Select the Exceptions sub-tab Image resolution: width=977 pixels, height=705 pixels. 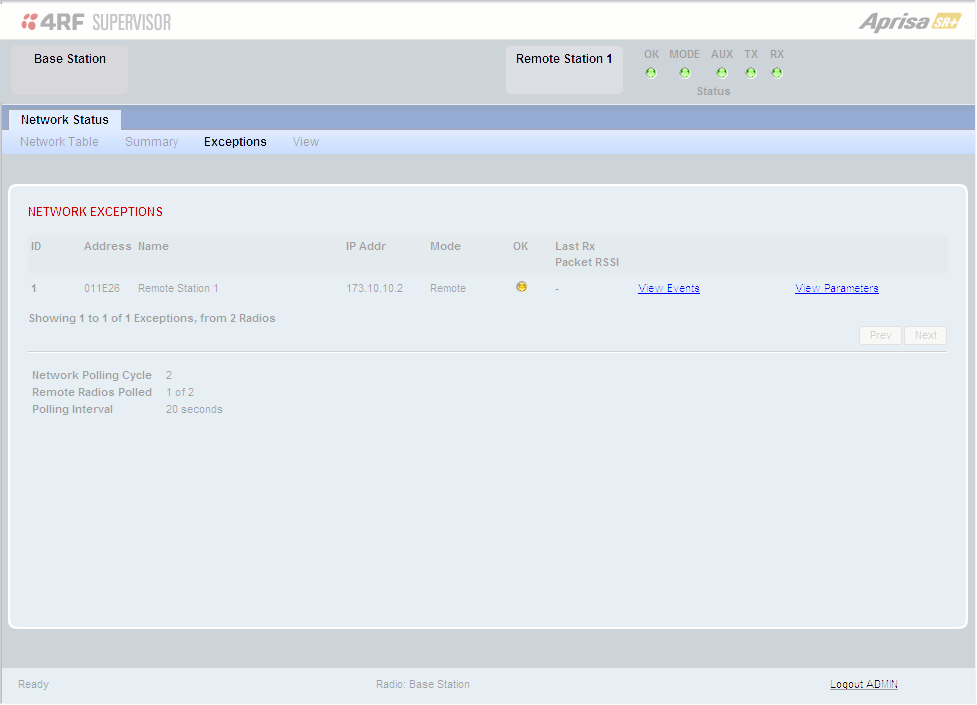tap(235, 142)
